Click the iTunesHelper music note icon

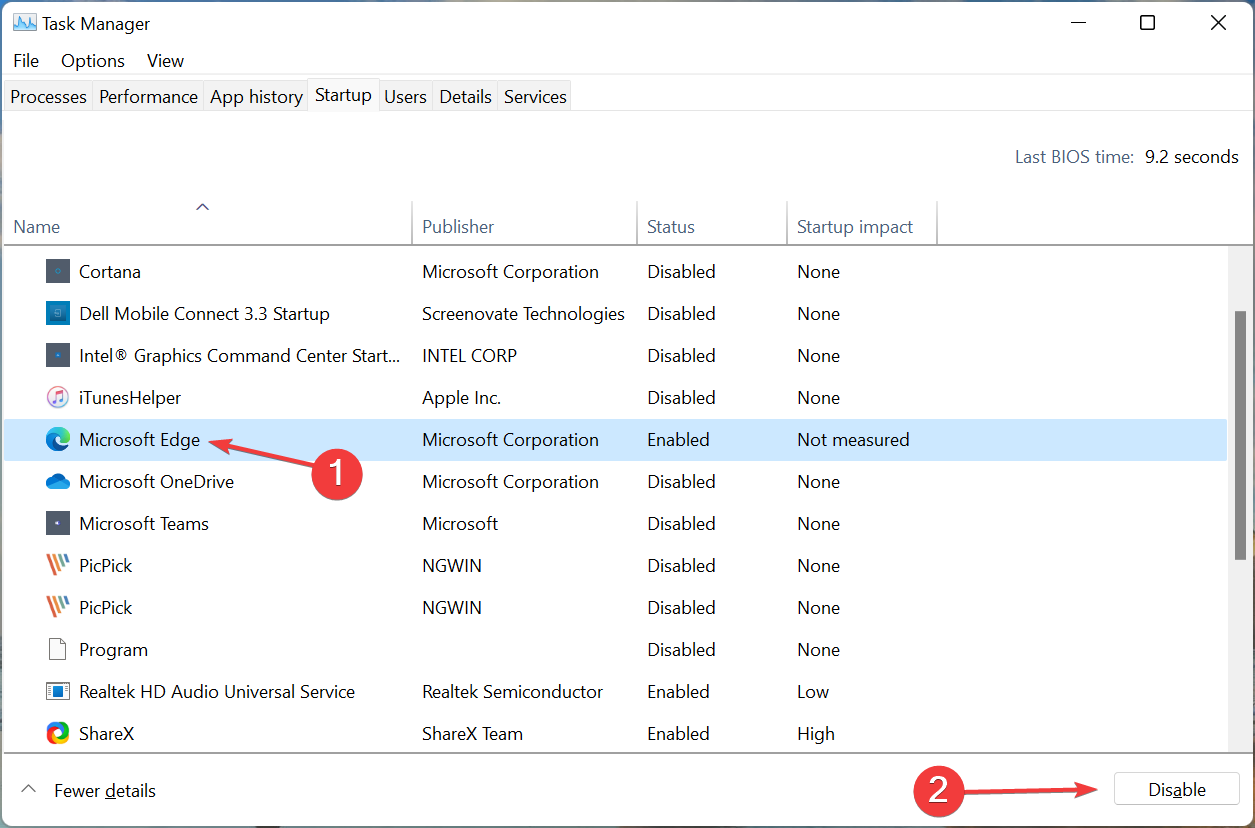[57, 397]
